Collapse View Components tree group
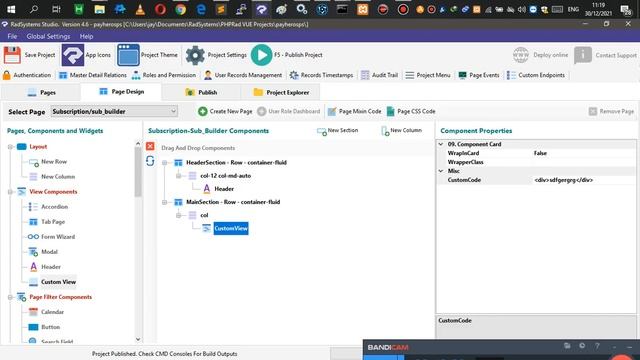 [10, 191]
